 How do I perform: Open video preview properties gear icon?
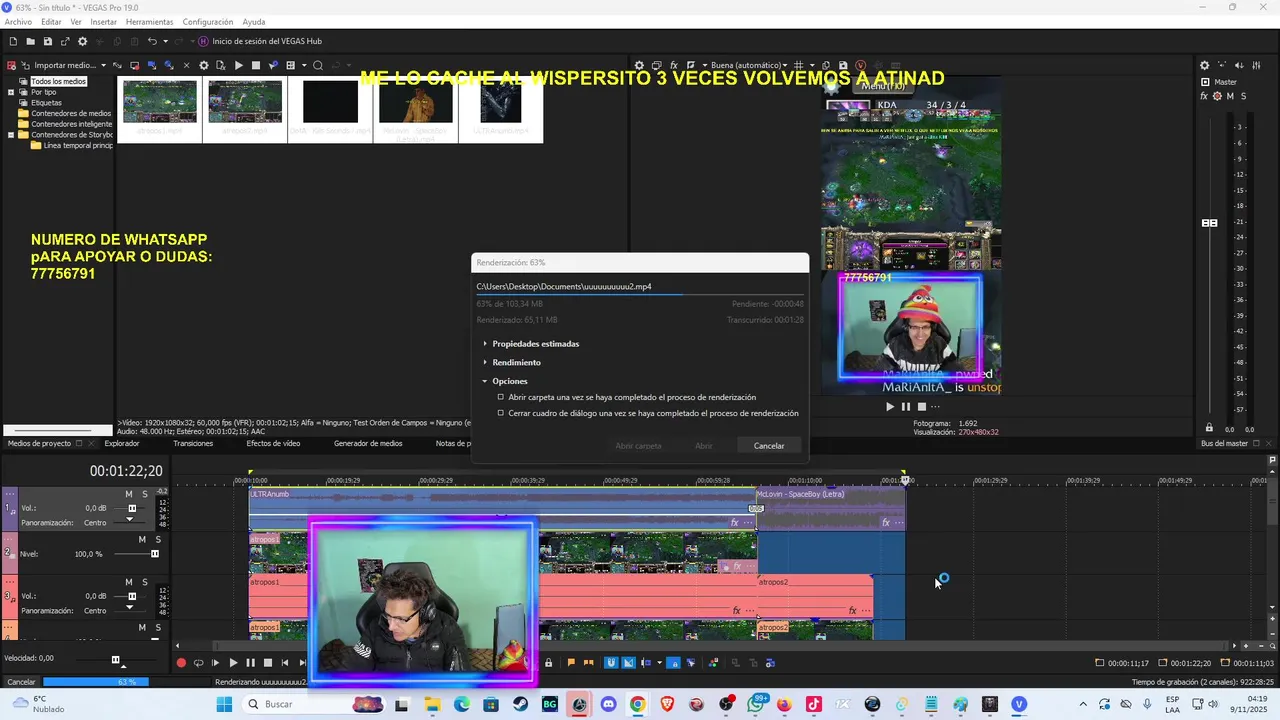(x=639, y=65)
